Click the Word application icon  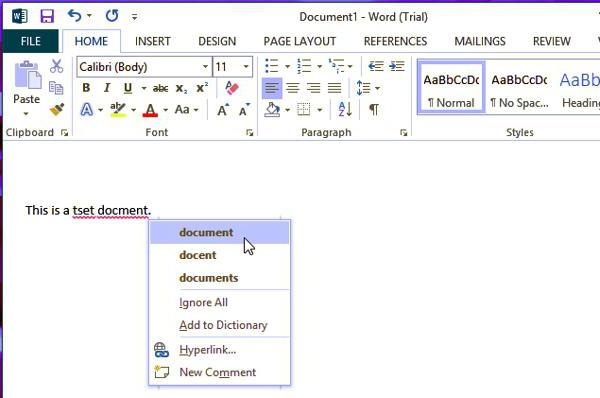pyautogui.click(x=19, y=16)
